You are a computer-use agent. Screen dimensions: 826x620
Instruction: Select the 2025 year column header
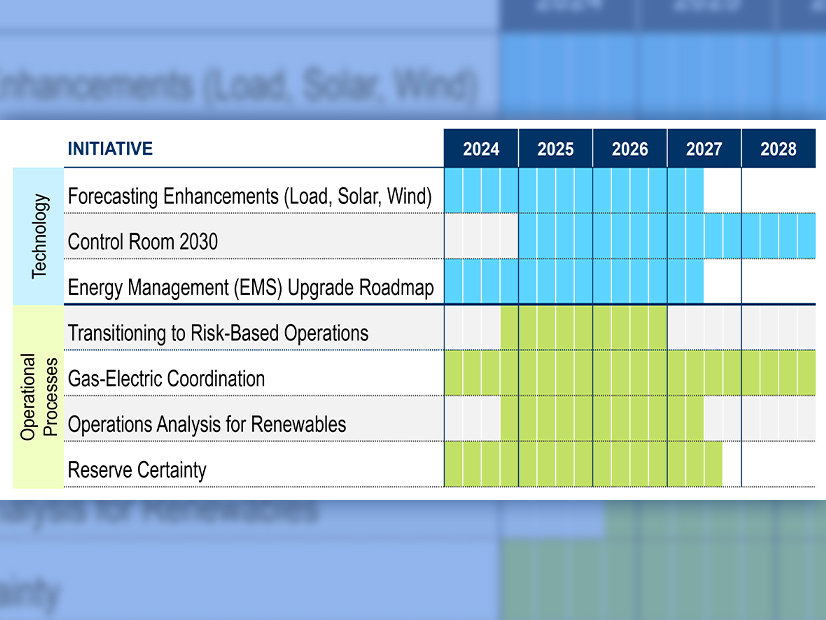pyautogui.click(x=555, y=149)
